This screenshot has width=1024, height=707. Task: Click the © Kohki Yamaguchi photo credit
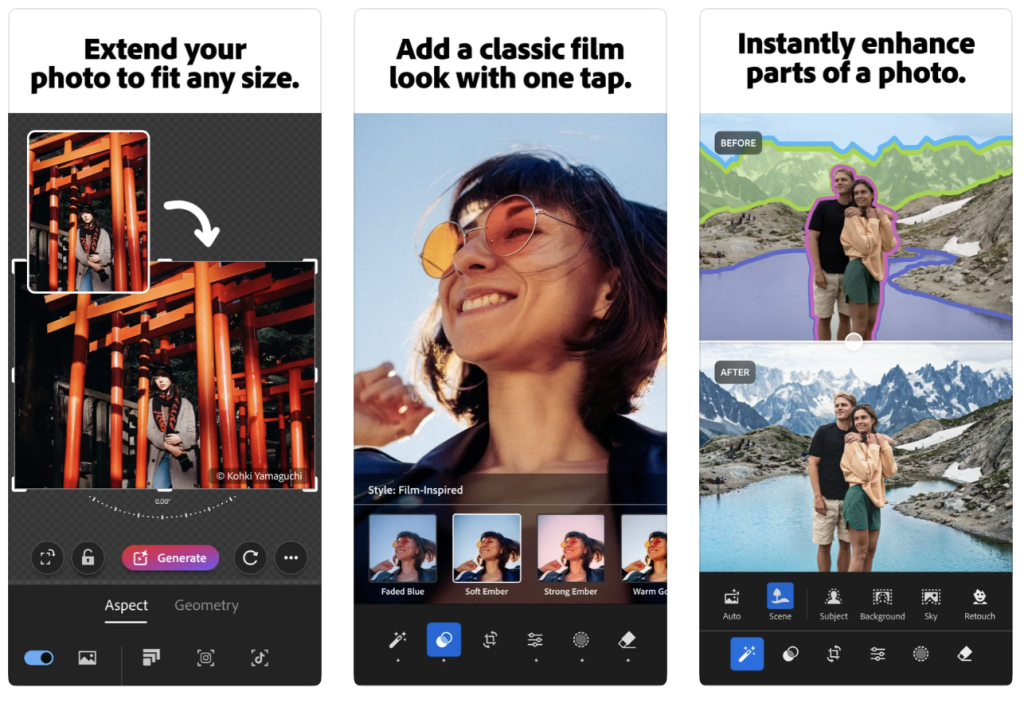pos(259,476)
